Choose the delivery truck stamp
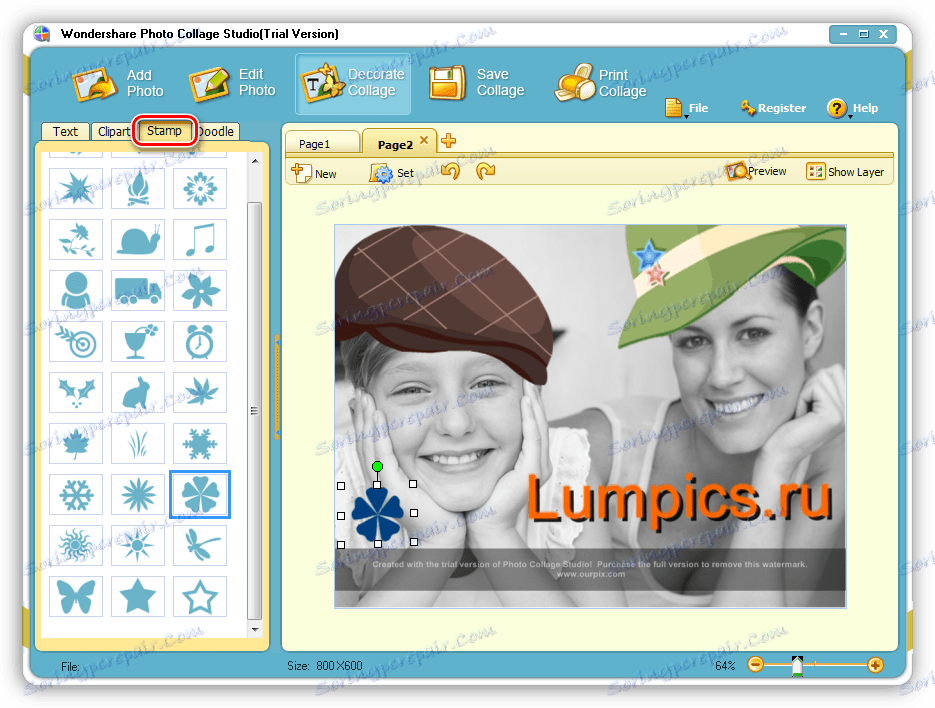935x708 pixels. (x=138, y=290)
